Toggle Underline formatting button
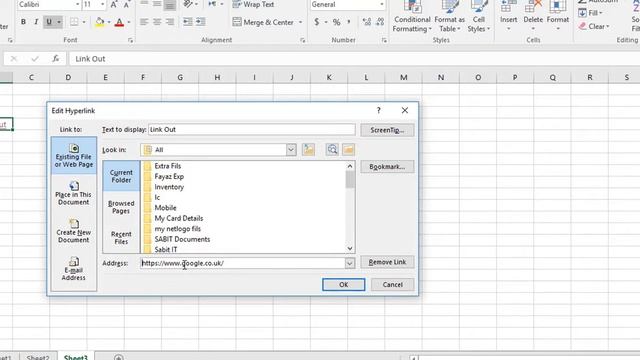640x360 pixels. pyautogui.click(x=49, y=22)
